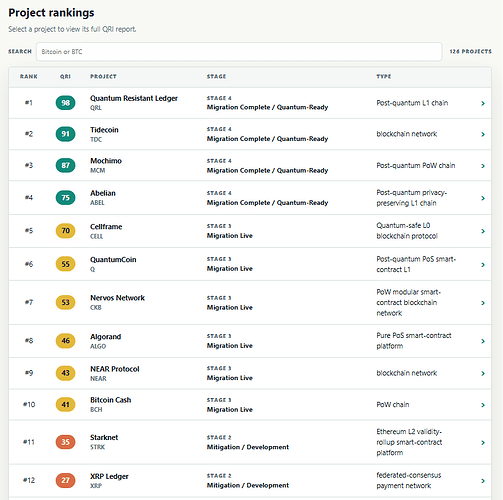Select Nervos Network project name
503x500 pixels.
(x=117, y=298)
